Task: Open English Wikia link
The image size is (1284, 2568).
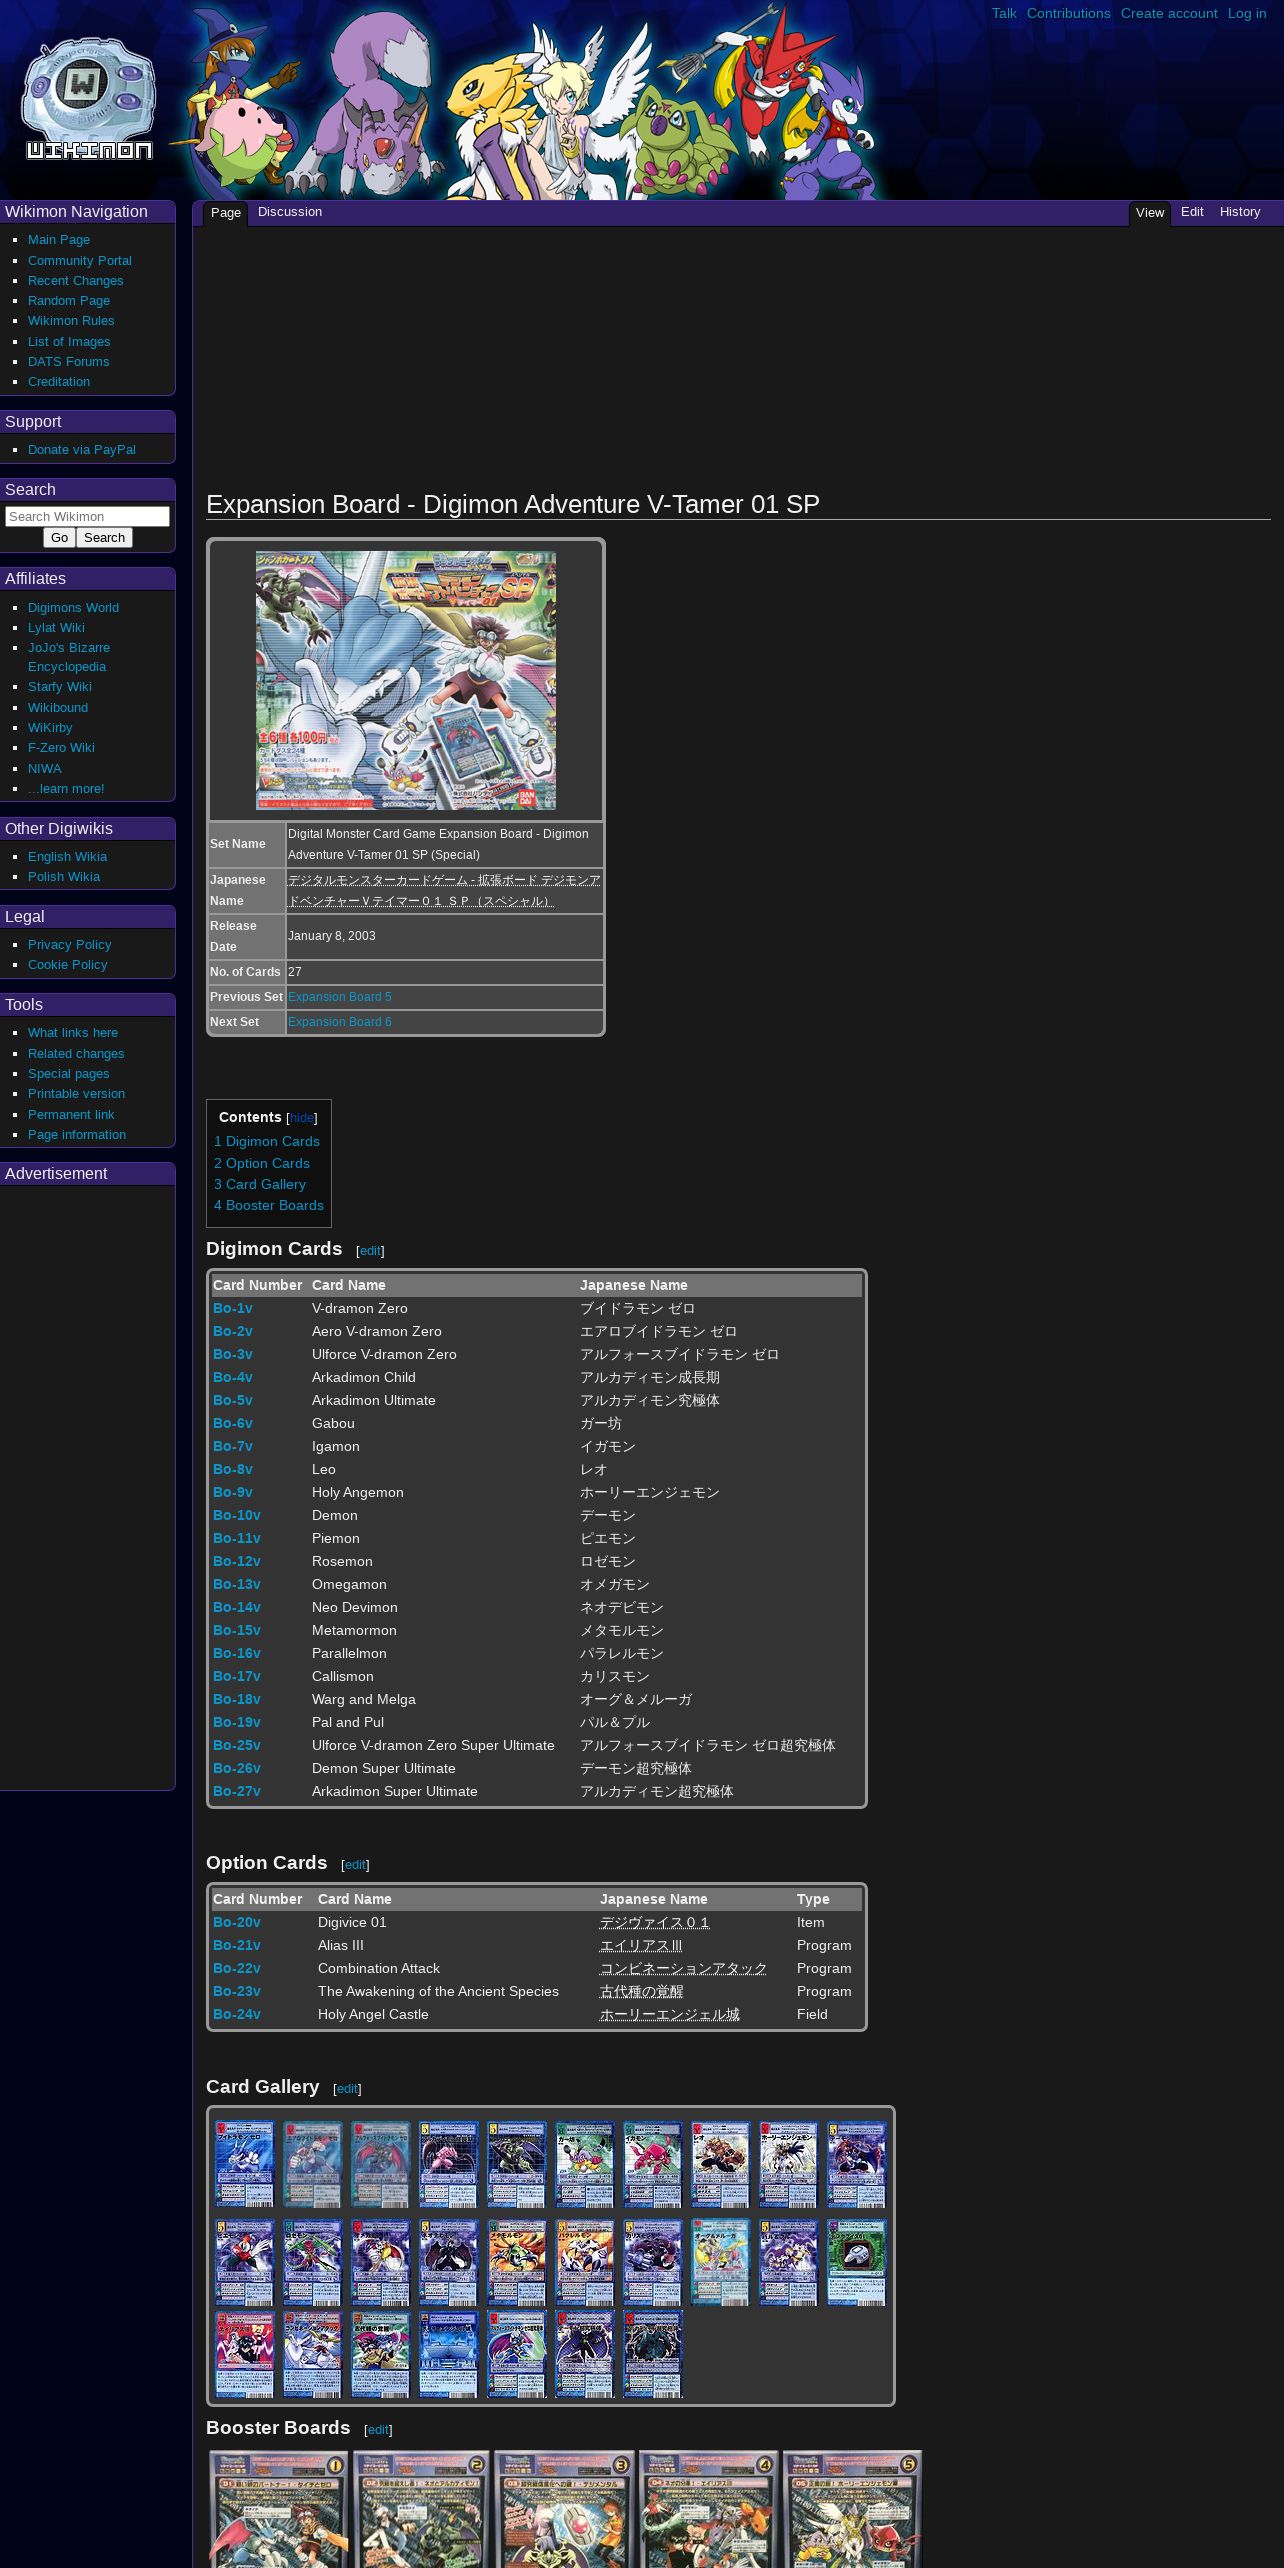Action: coord(67,857)
